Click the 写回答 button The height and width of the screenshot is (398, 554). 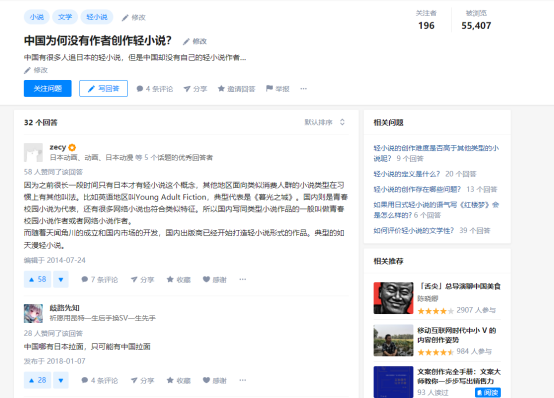click(104, 88)
